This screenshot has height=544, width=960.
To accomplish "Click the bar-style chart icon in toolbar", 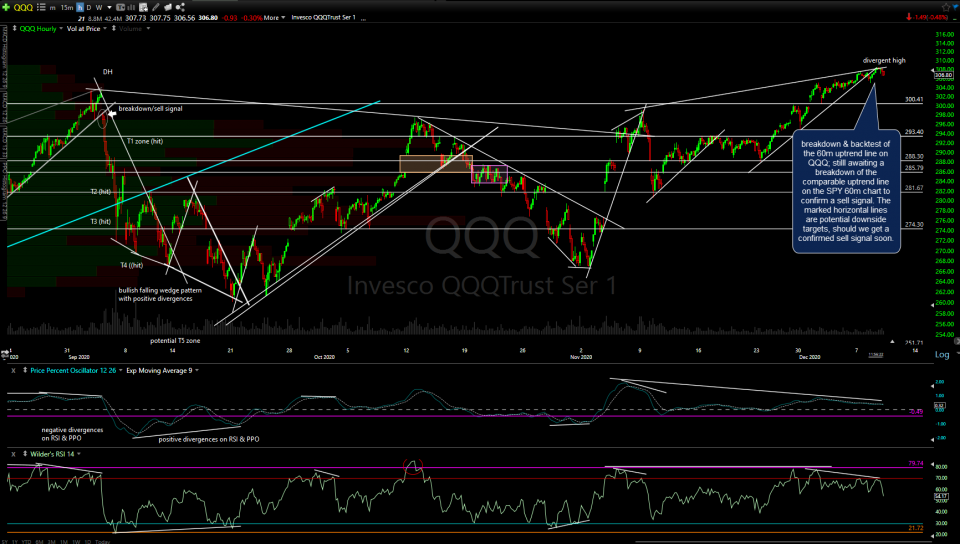I will [131, 7].
